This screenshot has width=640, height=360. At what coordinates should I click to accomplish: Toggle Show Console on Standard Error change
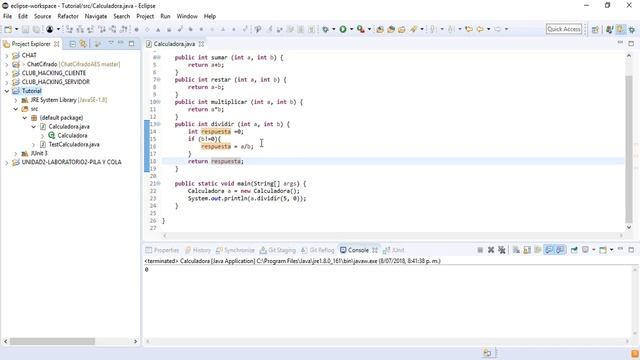(560, 250)
